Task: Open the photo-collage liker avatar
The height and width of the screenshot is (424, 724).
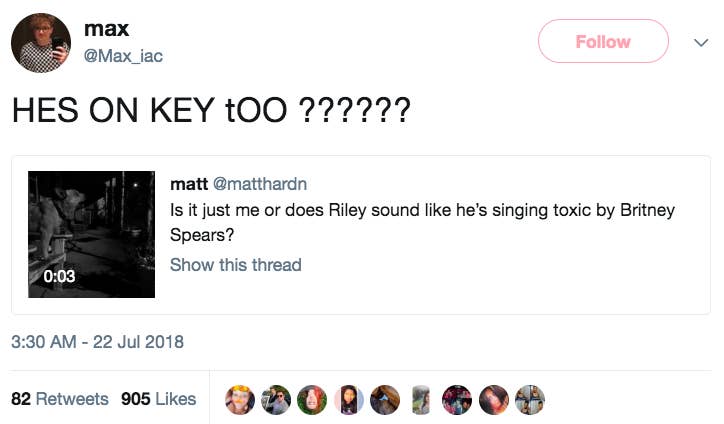Action: point(529,399)
